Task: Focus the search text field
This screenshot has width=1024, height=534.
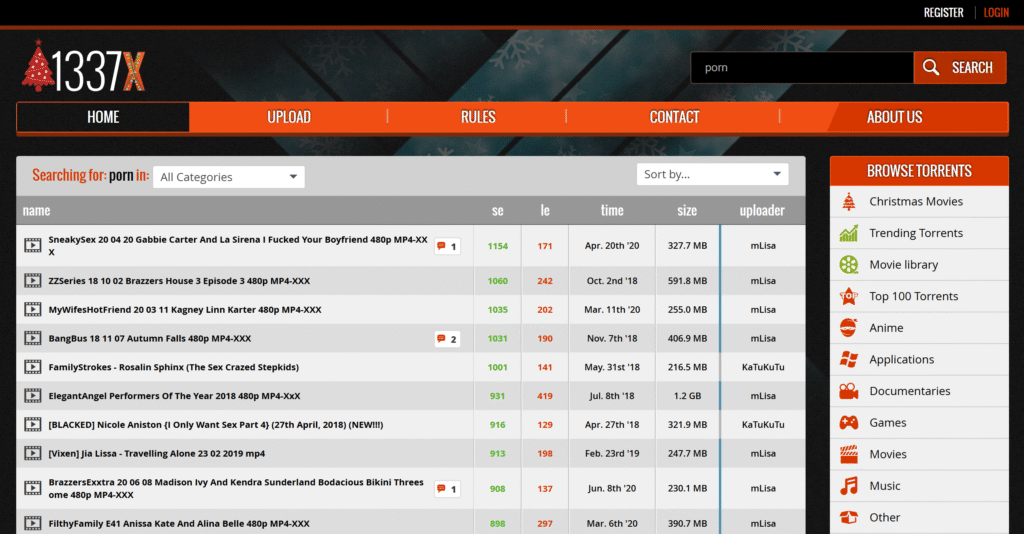Action: 801,68
